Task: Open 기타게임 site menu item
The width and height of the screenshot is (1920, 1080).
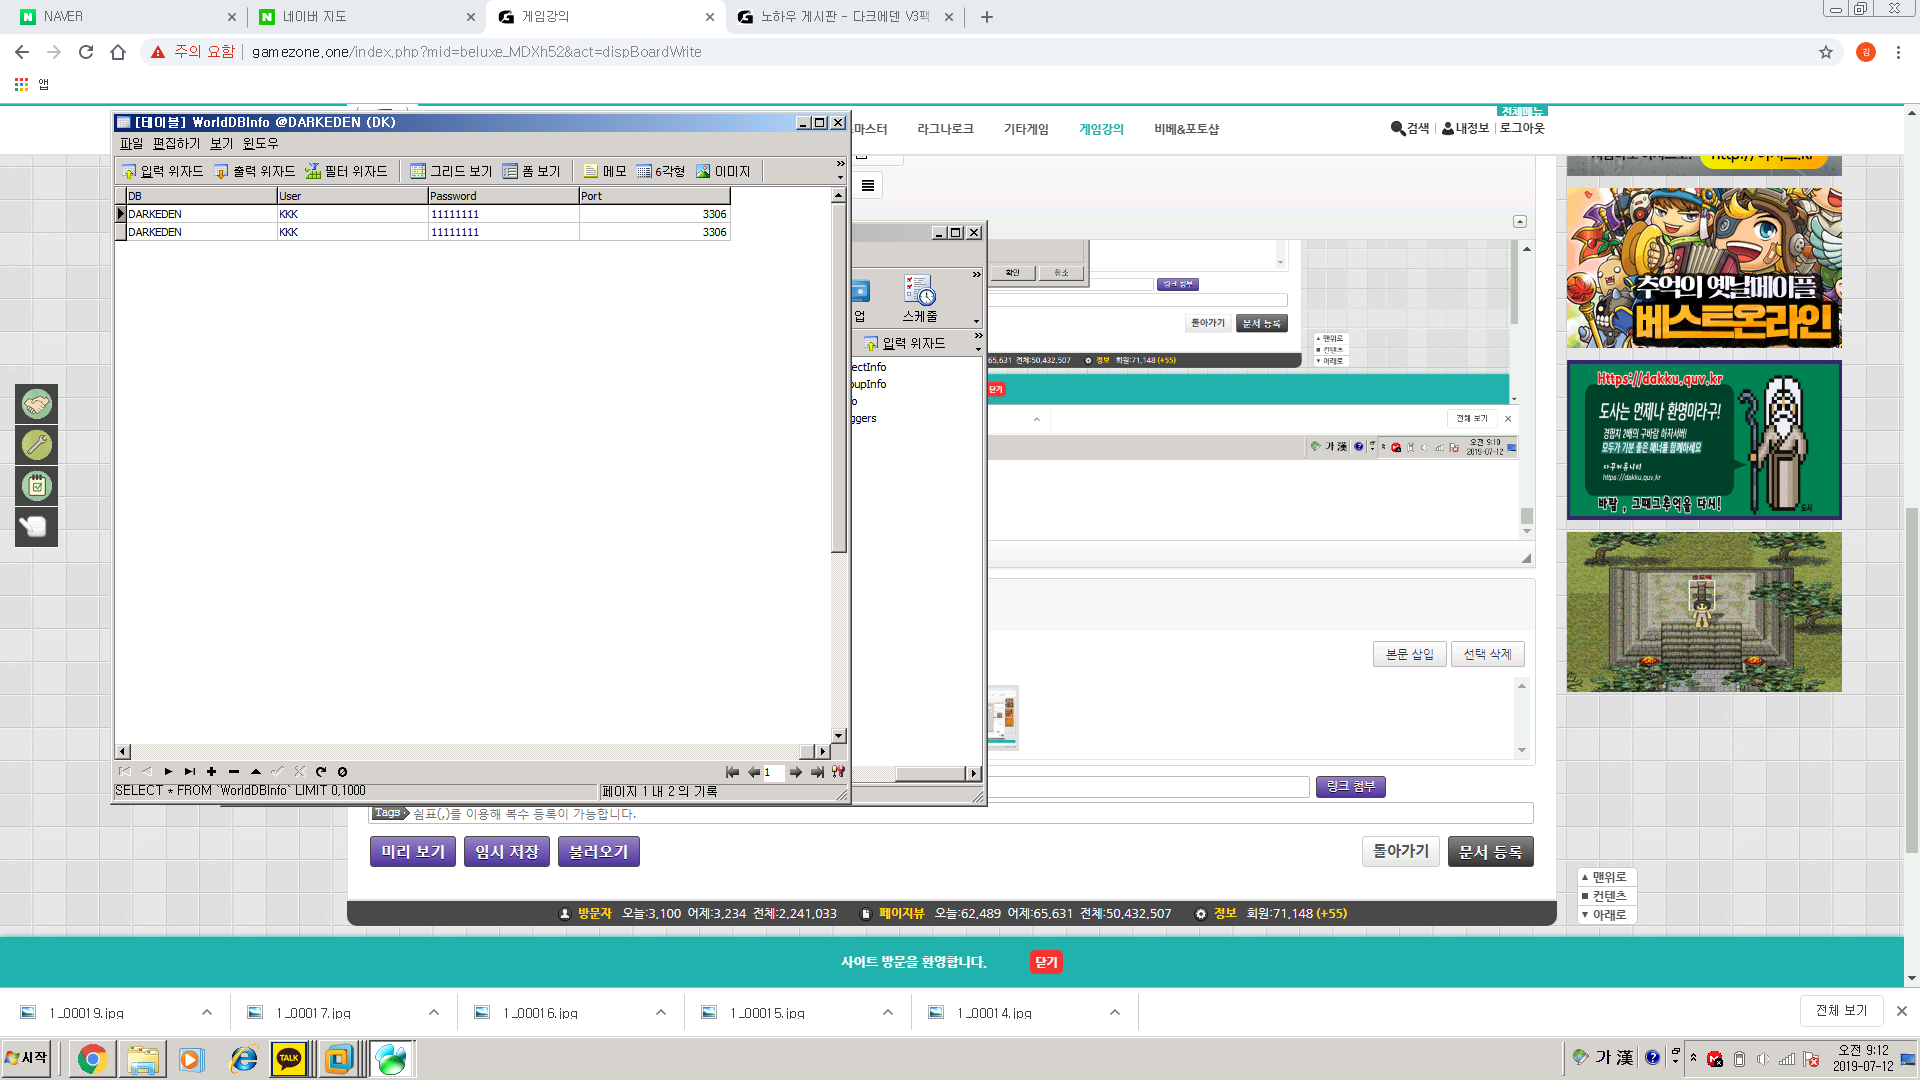Action: click(1026, 129)
